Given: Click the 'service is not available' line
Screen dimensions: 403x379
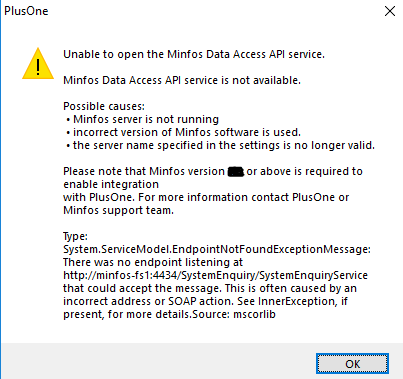Looking at the screenshot, I should click(x=182, y=80).
